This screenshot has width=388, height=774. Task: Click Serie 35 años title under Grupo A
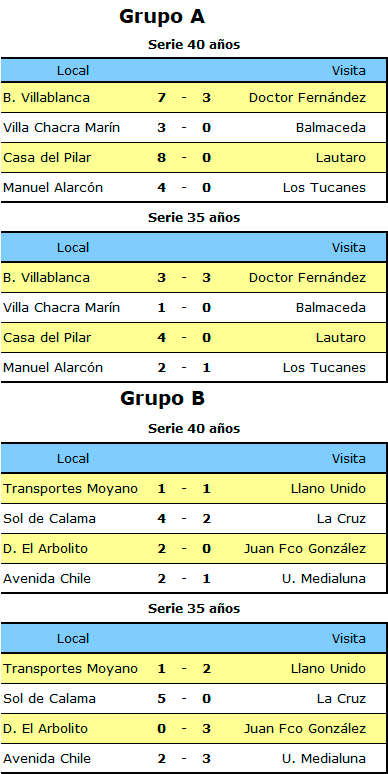coord(194,218)
